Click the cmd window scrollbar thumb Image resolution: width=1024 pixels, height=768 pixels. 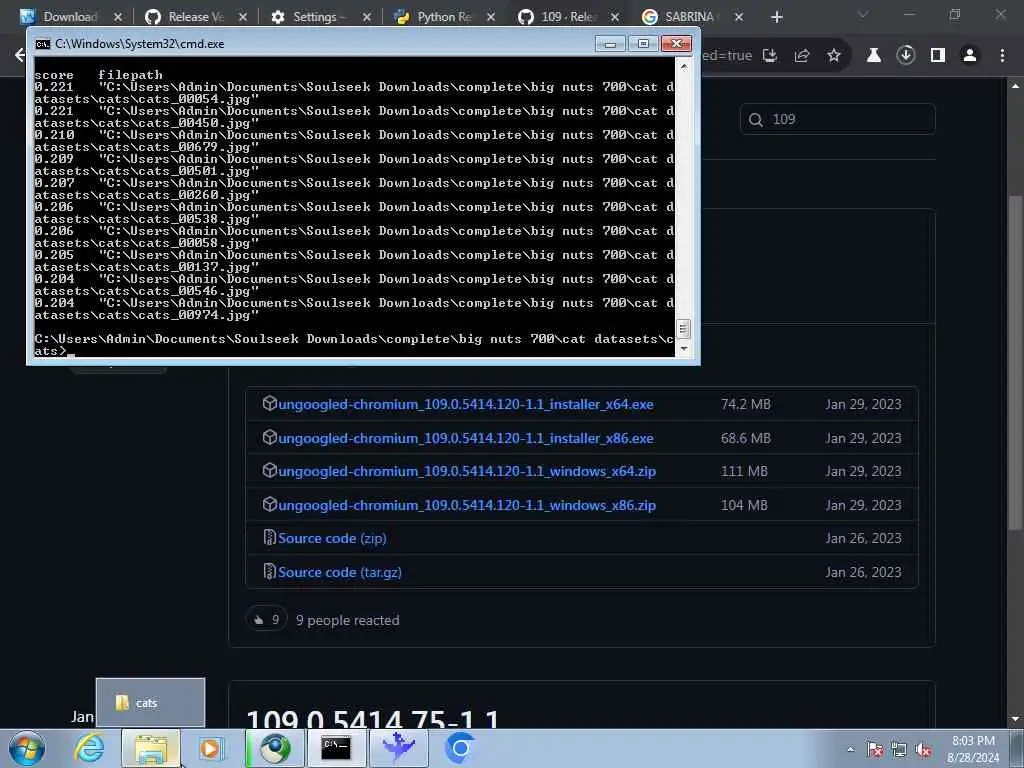click(x=683, y=328)
